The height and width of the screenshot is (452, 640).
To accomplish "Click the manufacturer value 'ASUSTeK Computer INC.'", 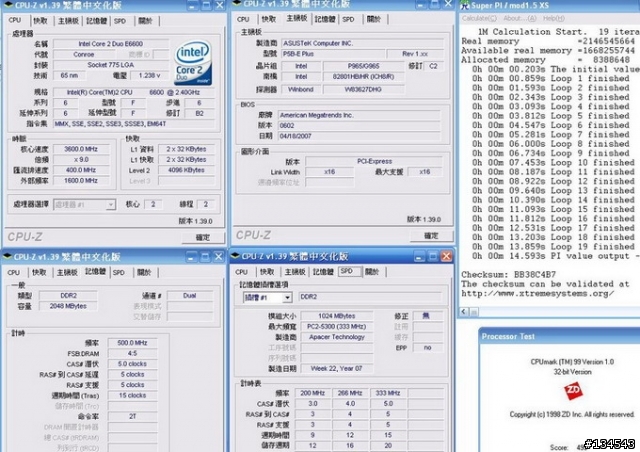I will point(362,43).
